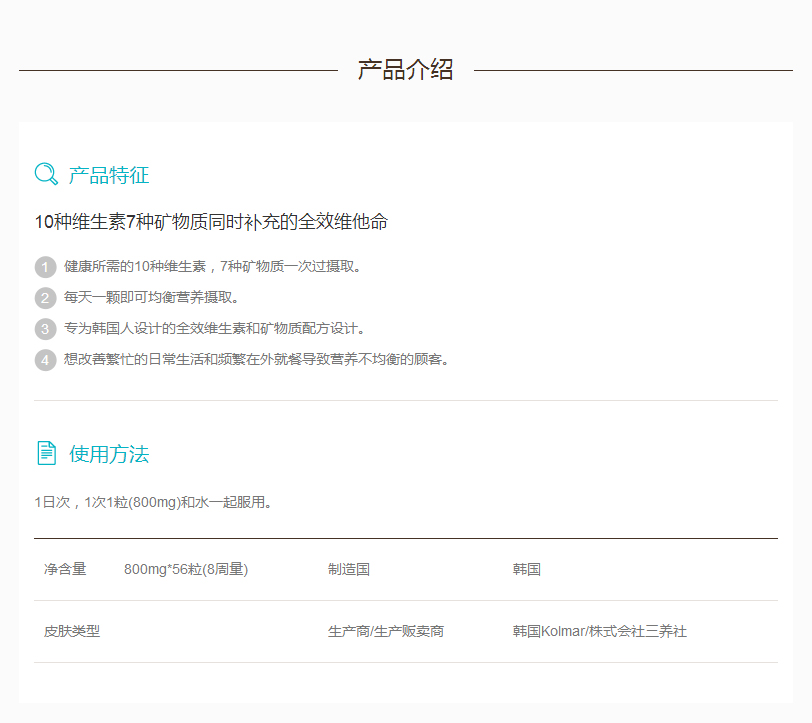The height and width of the screenshot is (723, 812).
Task: Click the 每天一颗即可均衡营养摄取 feature line
Action: click(152, 298)
